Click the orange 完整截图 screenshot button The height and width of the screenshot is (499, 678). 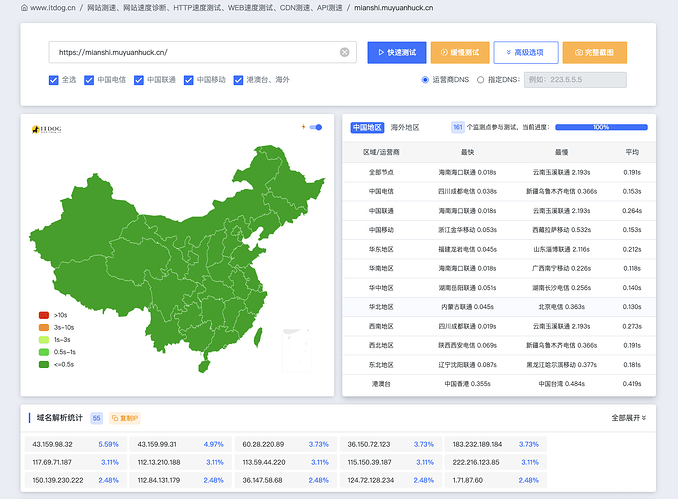[x=595, y=52]
